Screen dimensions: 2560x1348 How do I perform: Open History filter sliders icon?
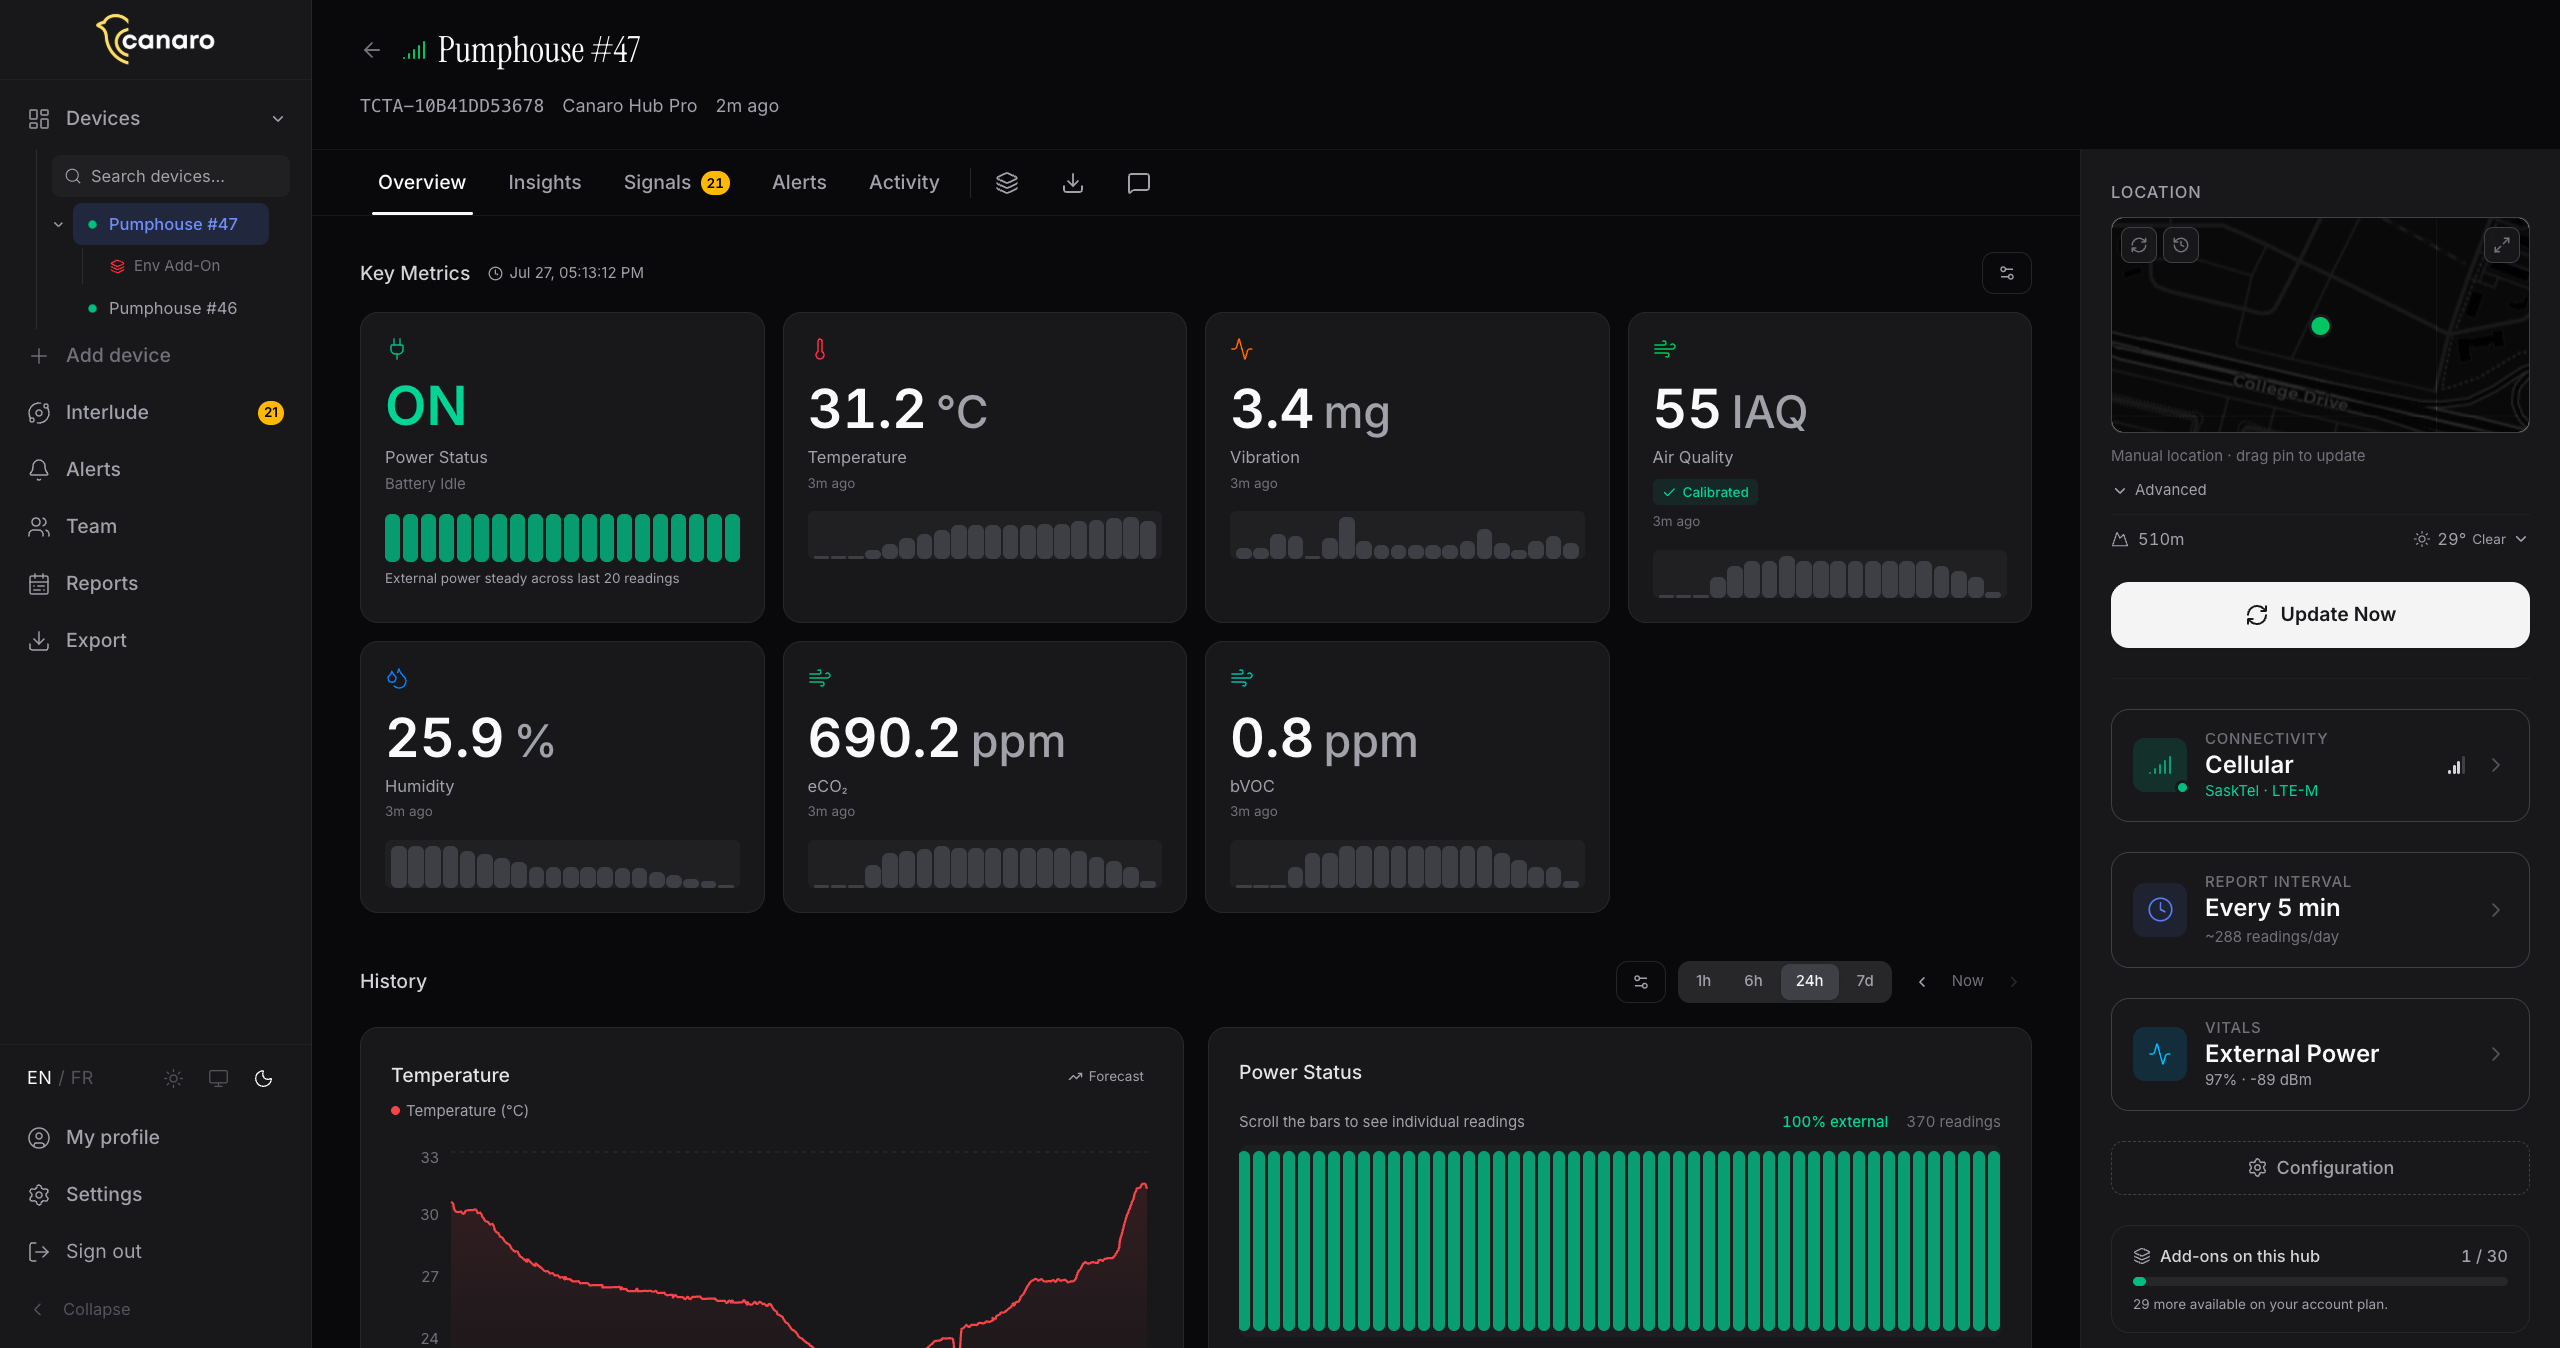click(1641, 981)
